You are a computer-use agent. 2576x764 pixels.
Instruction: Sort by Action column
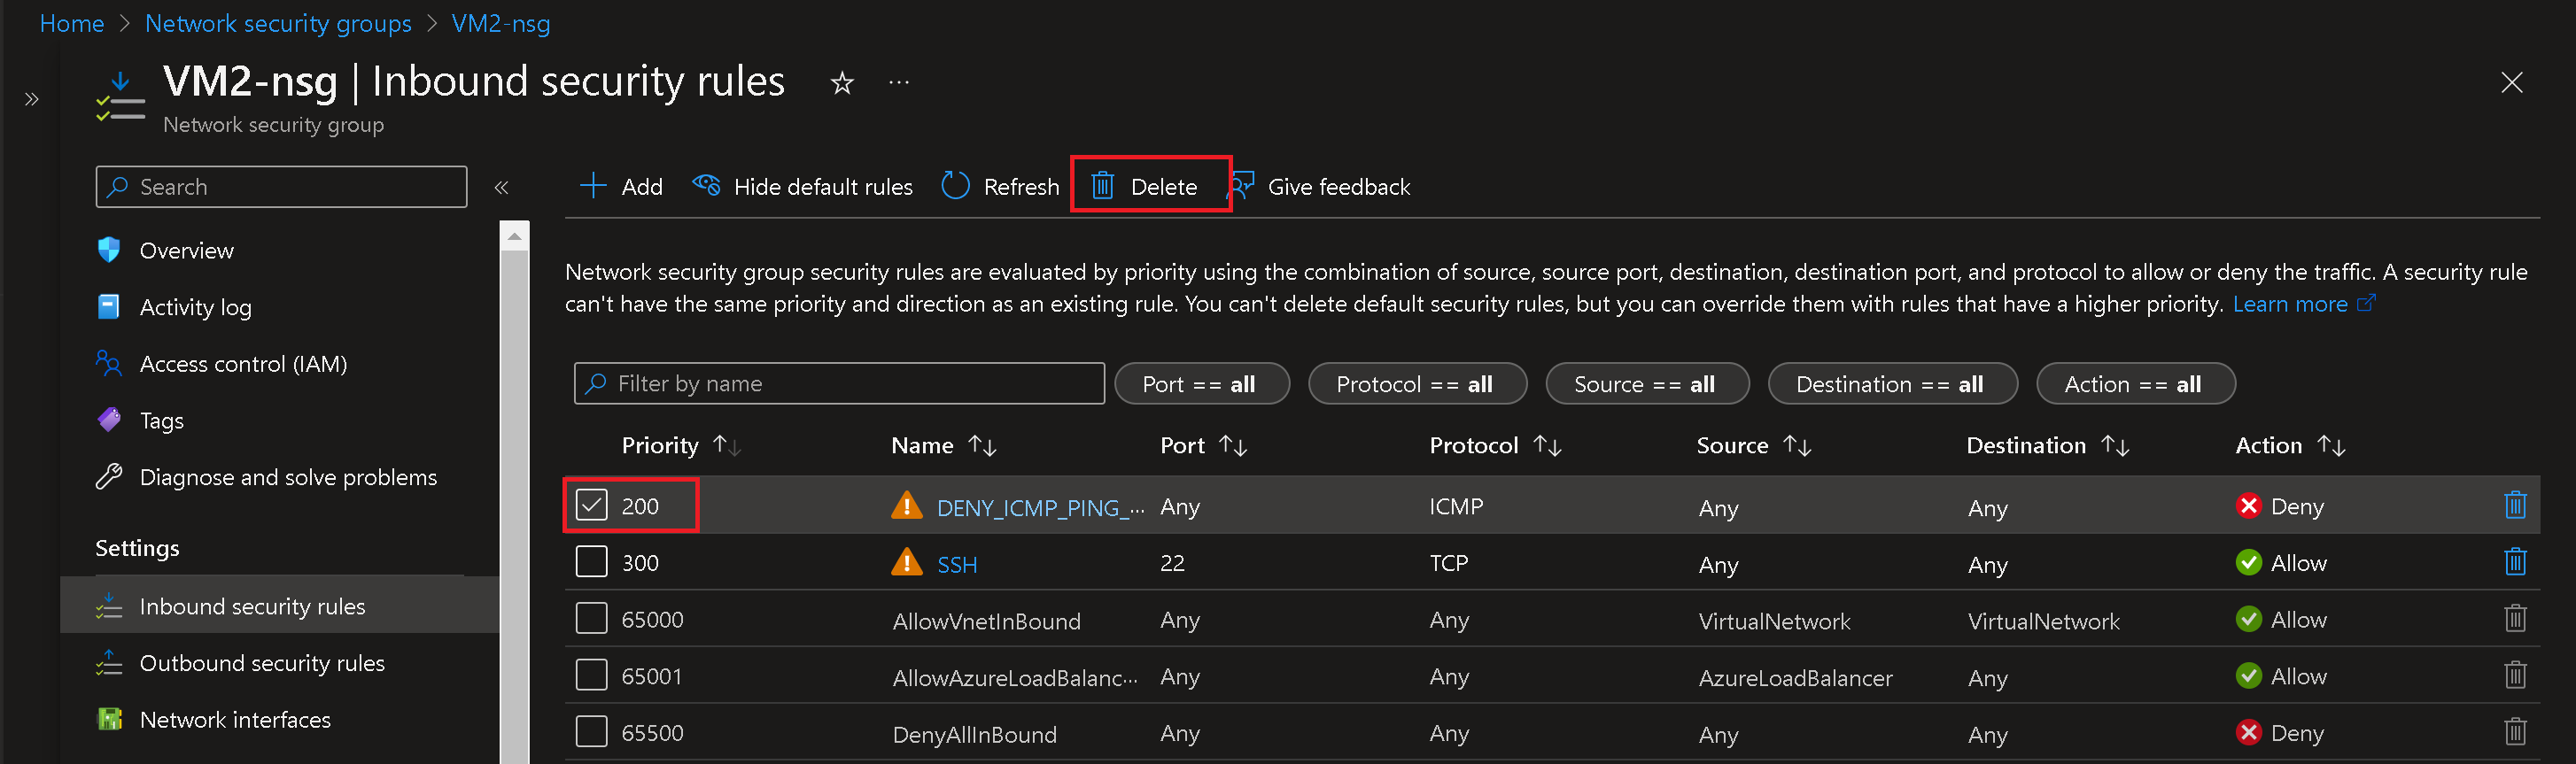pos(2290,445)
